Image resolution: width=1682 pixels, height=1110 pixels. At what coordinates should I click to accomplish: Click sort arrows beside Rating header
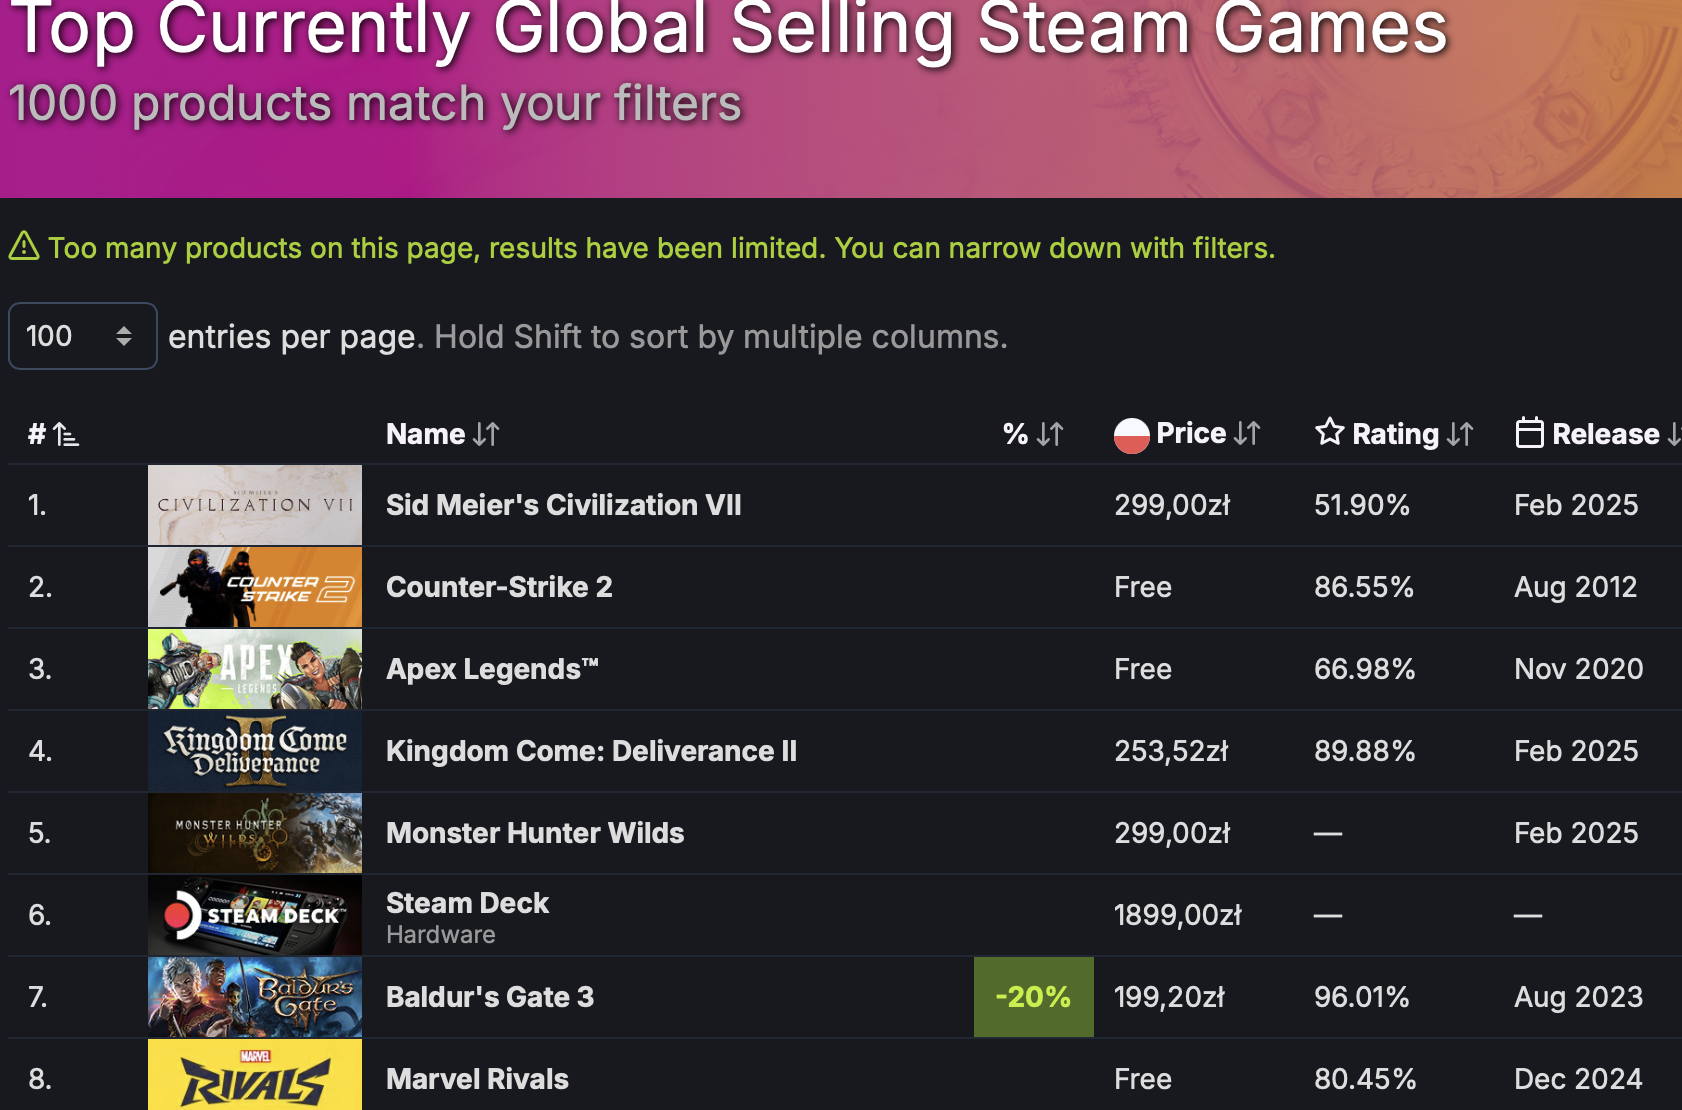point(1460,434)
